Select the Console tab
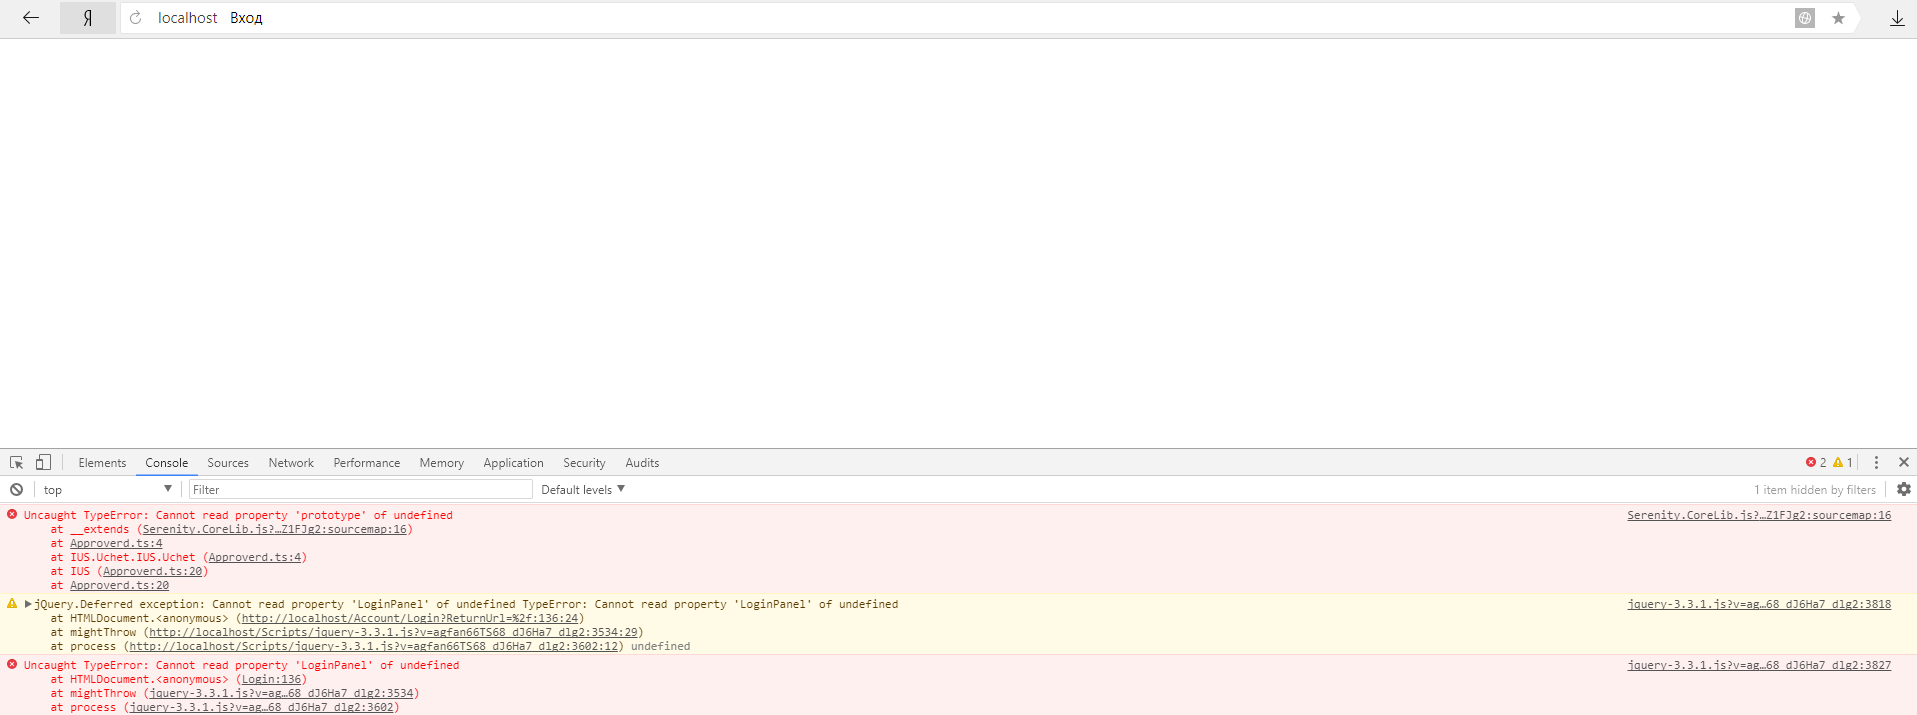The image size is (1917, 715). pyautogui.click(x=167, y=463)
